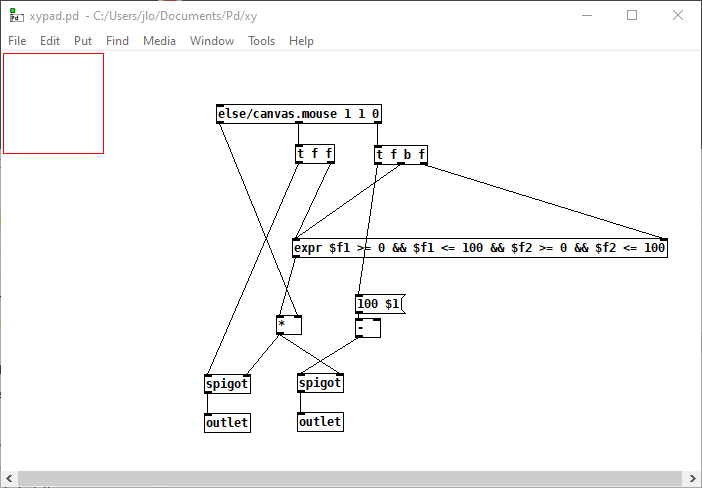The height and width of the screenshot is (488, 702).
Task: Open the Find menu
Action: (x=117, y=41)
